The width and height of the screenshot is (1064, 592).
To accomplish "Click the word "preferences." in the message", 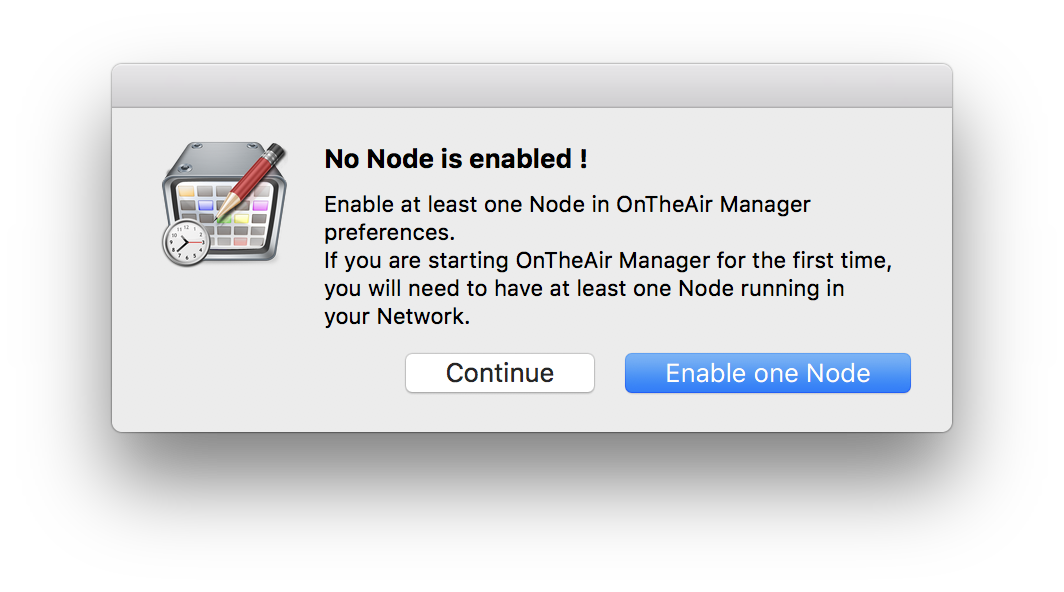I will pyautogui.click(x=390, y=233).
